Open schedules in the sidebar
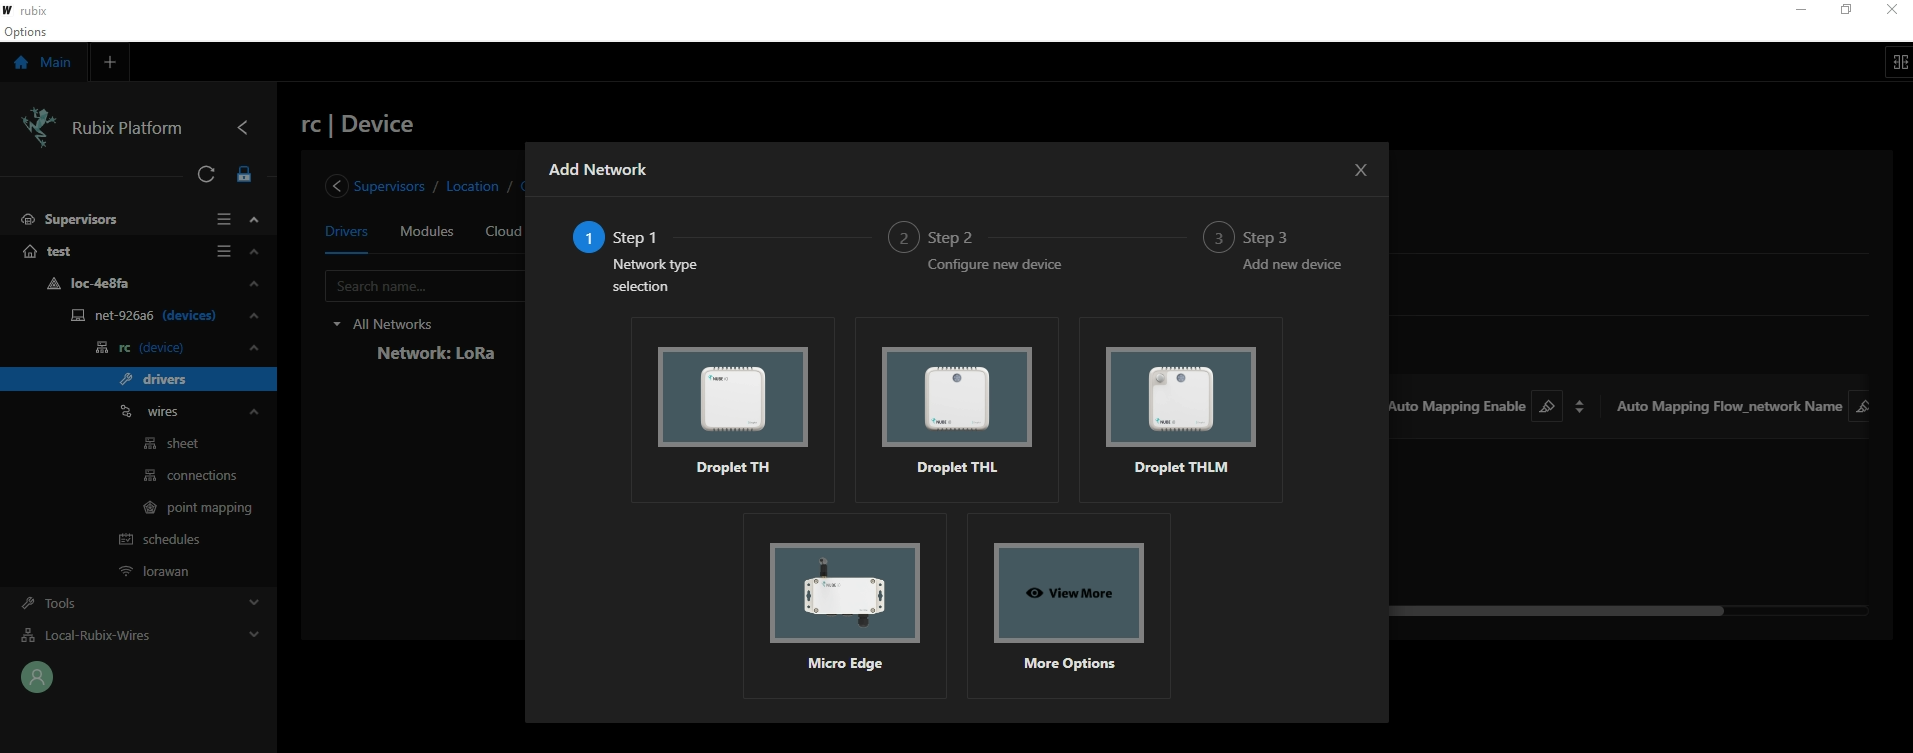The width and height of the screenshot is (1913, 753). click(x=171, y=539)
